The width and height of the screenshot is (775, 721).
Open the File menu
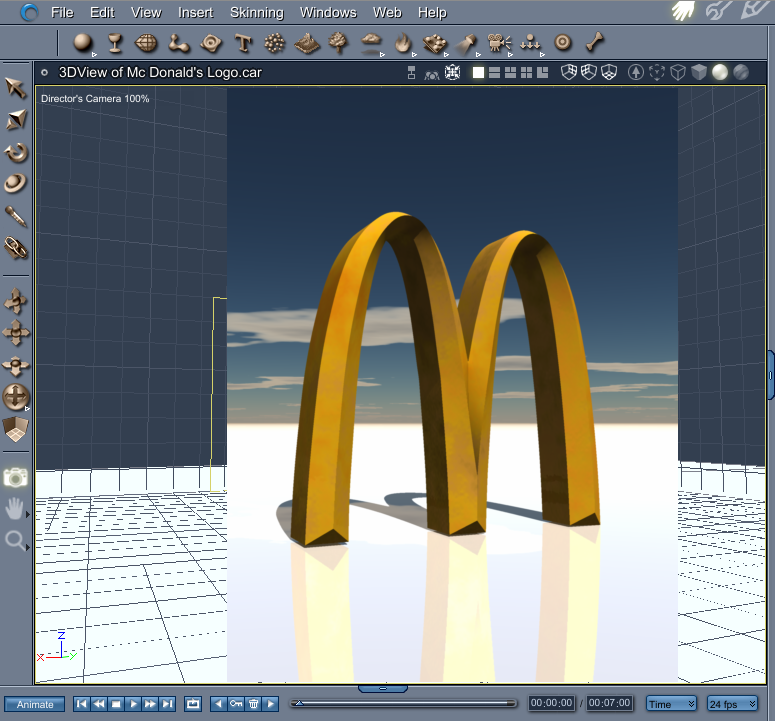[x=62, y=12]
